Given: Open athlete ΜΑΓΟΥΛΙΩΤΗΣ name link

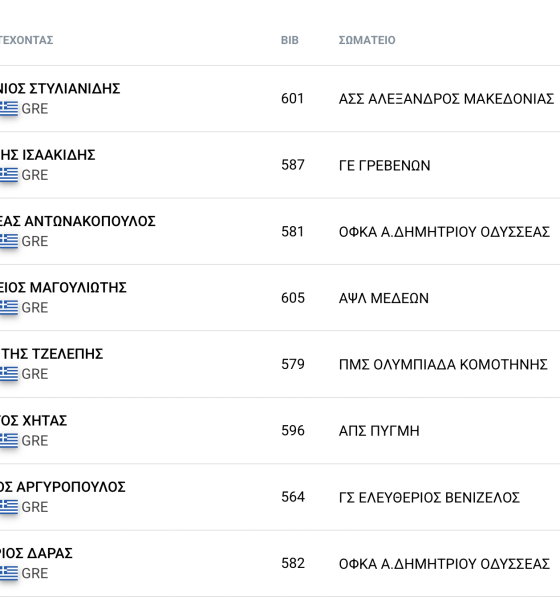Looking at the screenshot, I should 63,287.
